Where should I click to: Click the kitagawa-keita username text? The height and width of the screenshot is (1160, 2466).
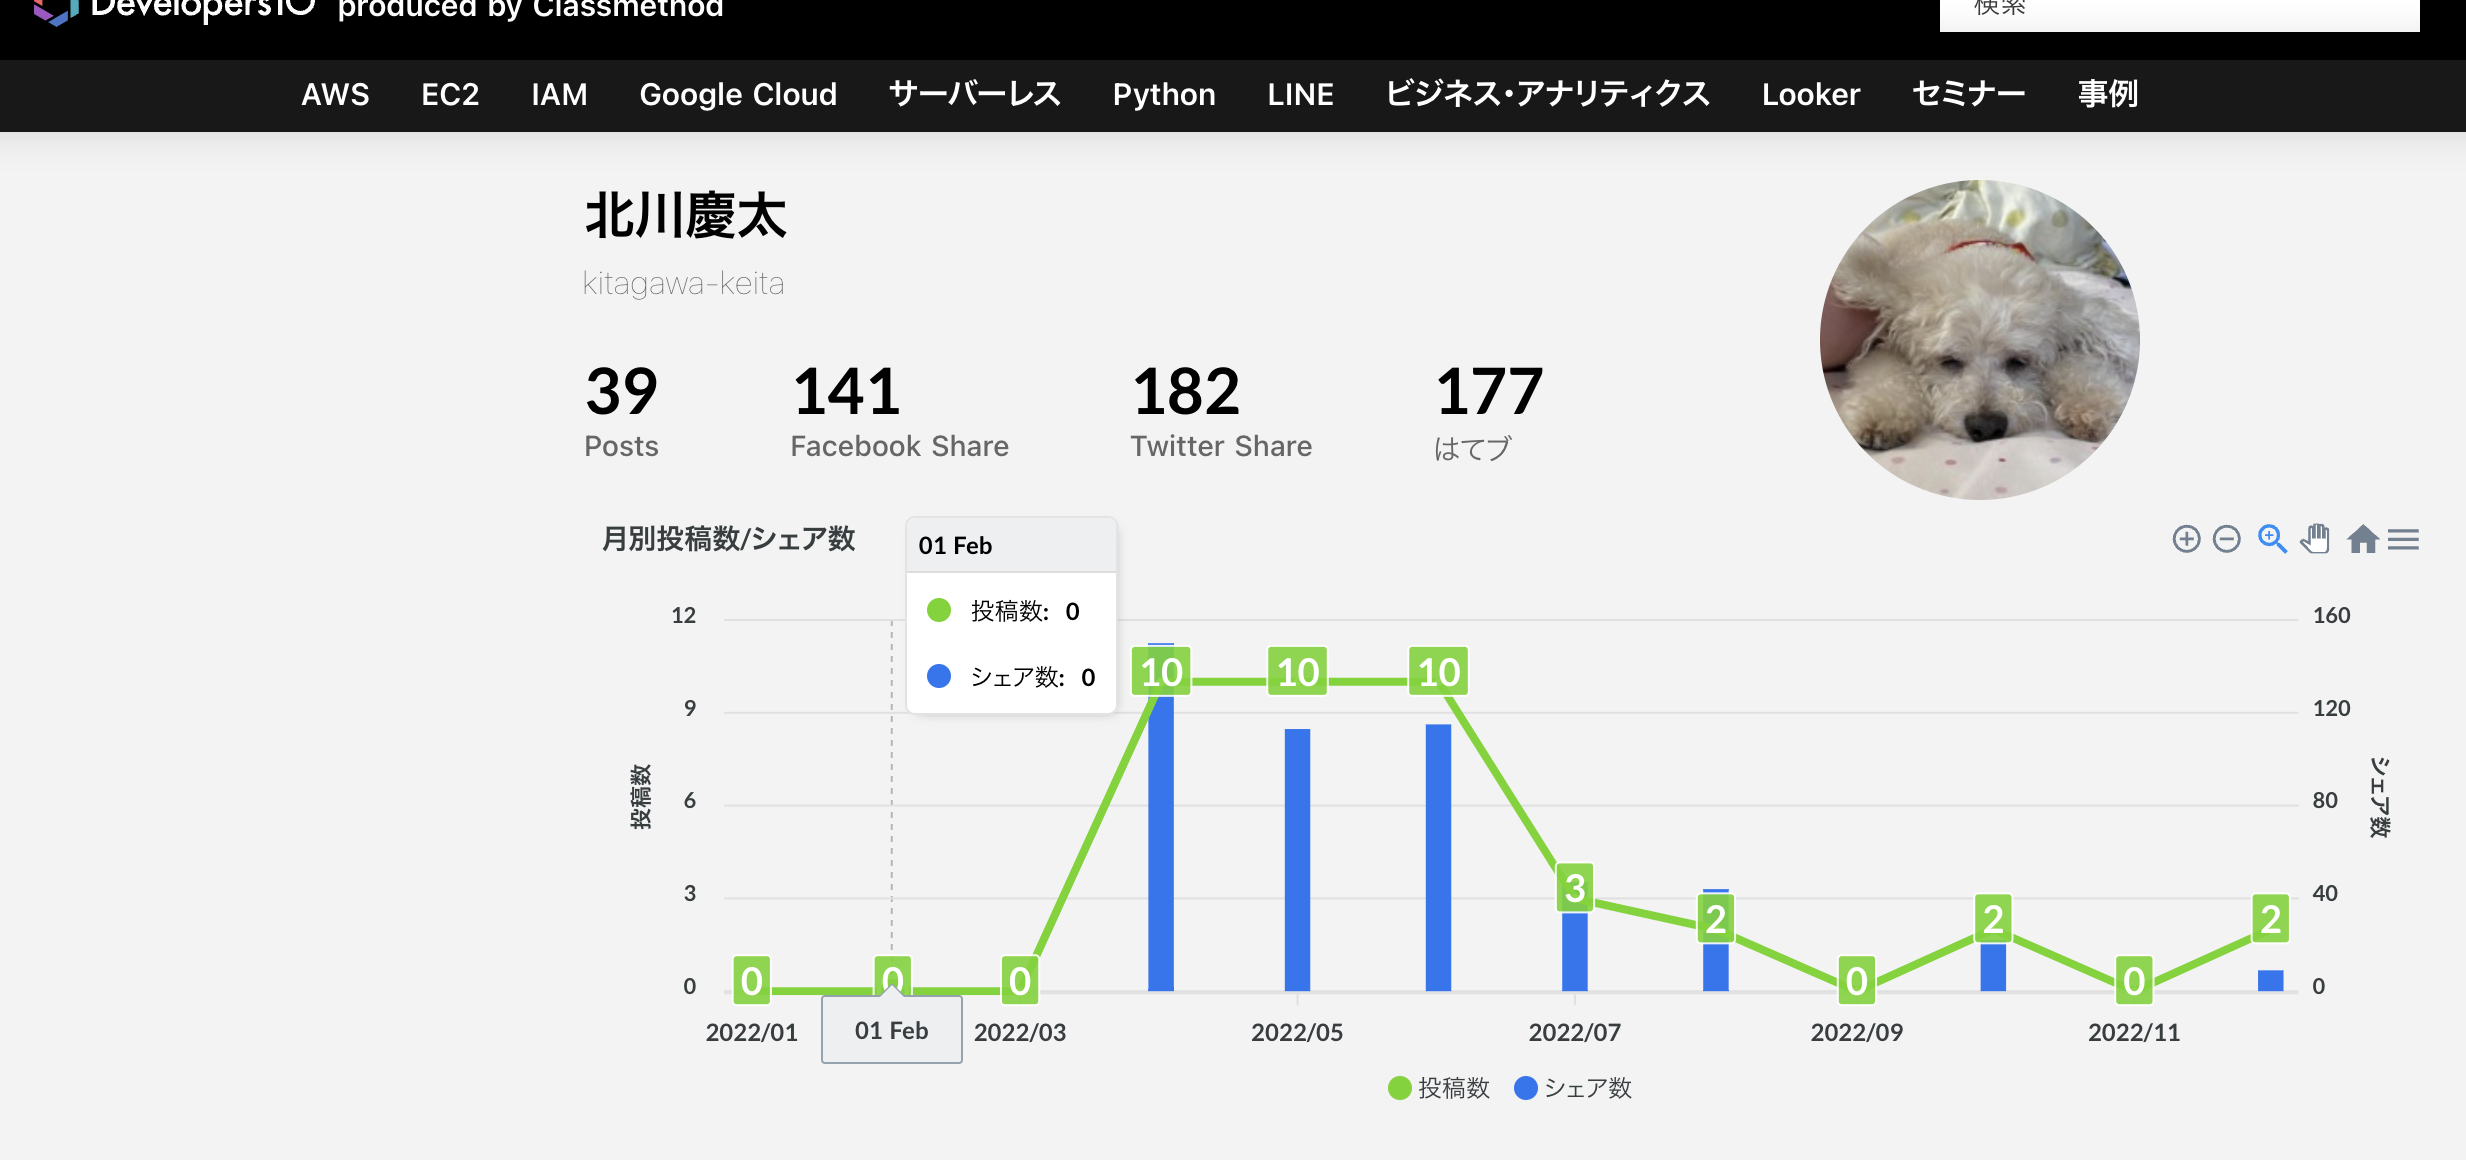point(683,284)
